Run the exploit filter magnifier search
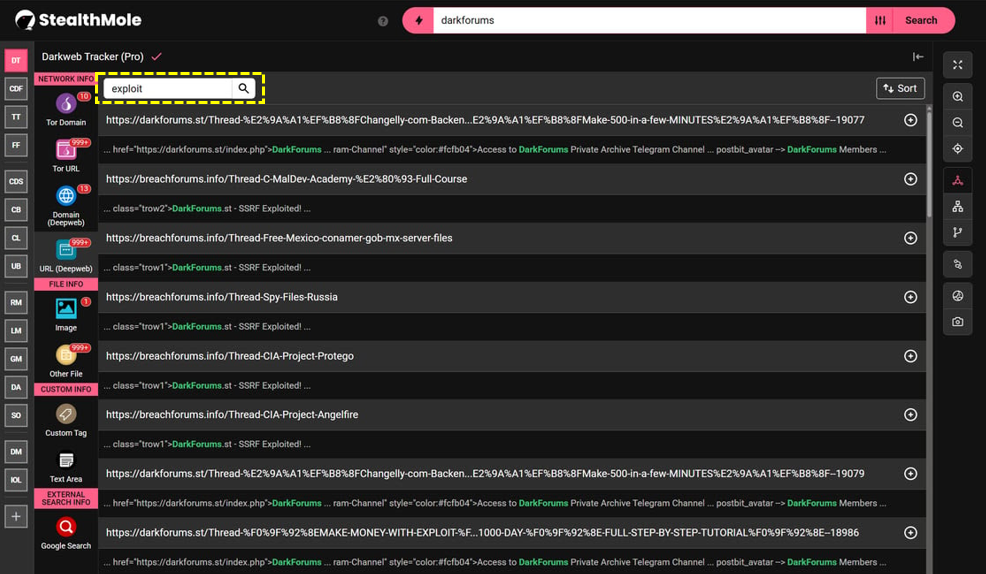 243,89
